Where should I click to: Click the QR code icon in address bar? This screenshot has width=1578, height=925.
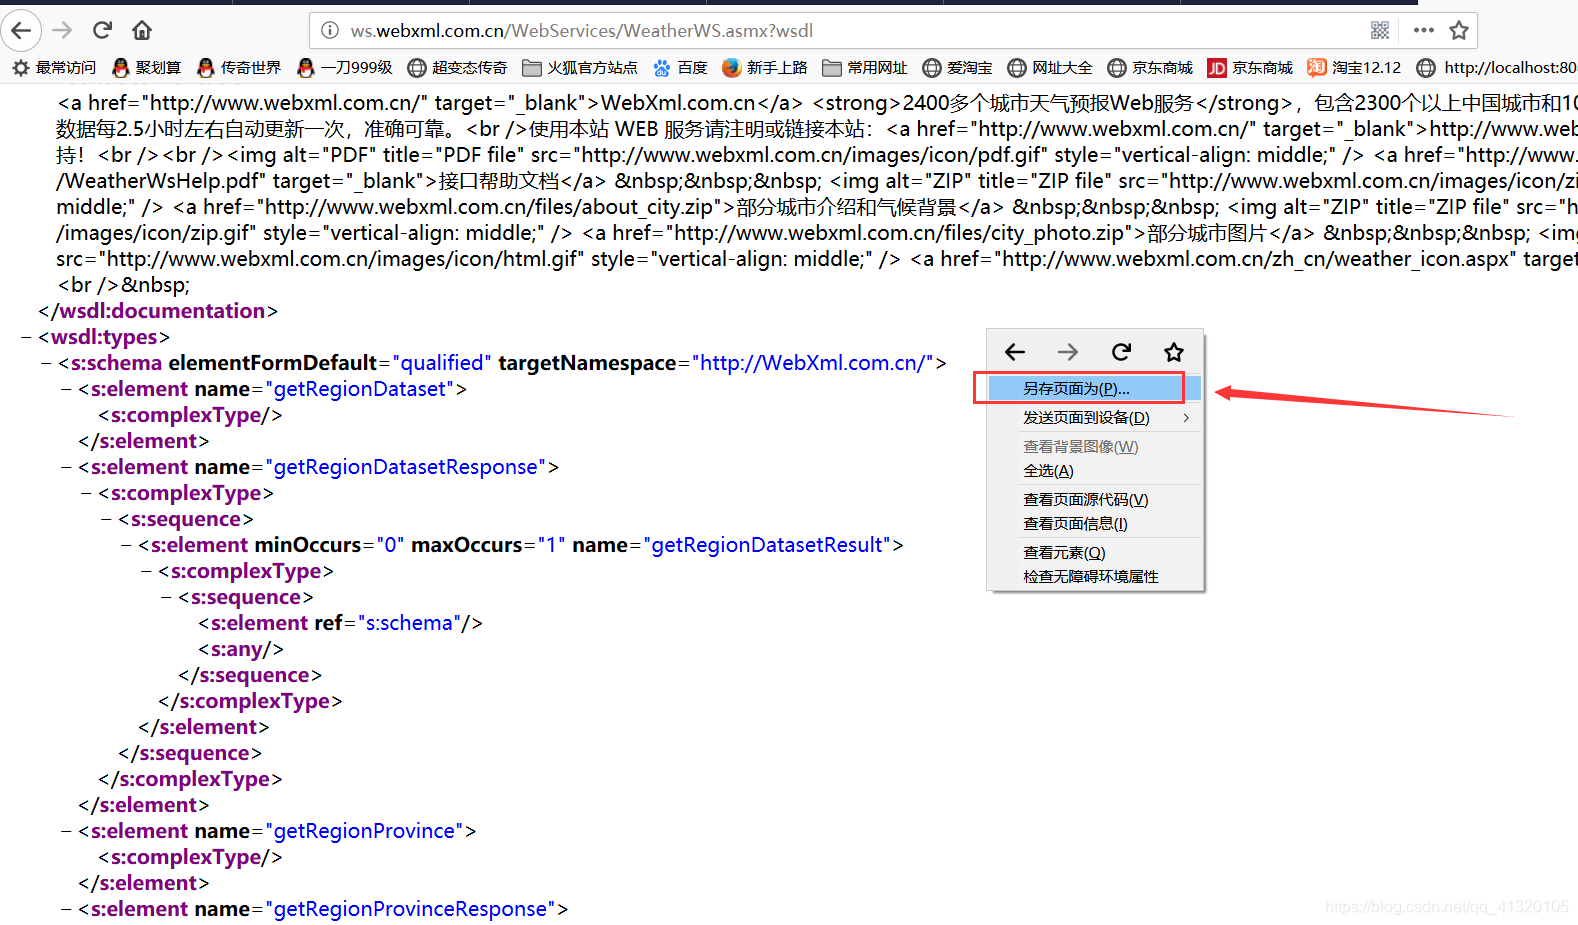(1380, 30)
